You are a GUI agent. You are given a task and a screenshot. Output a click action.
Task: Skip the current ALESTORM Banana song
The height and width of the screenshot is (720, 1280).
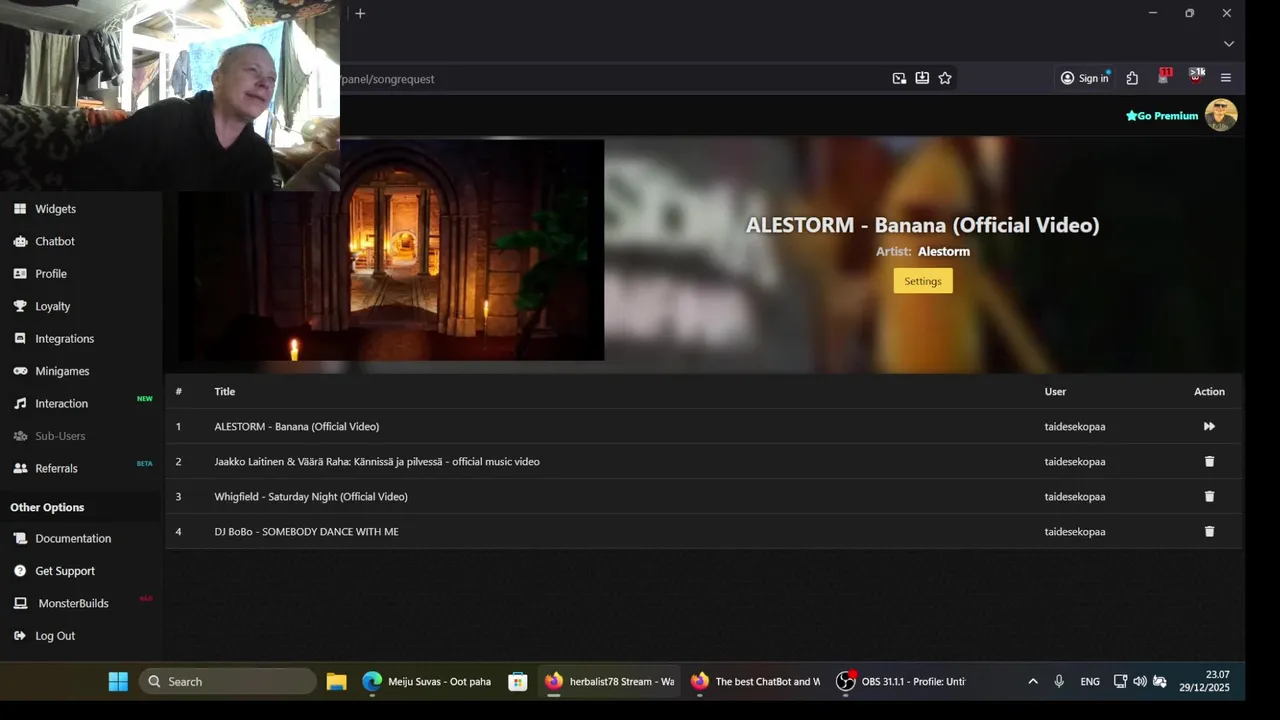point(1209,426)
